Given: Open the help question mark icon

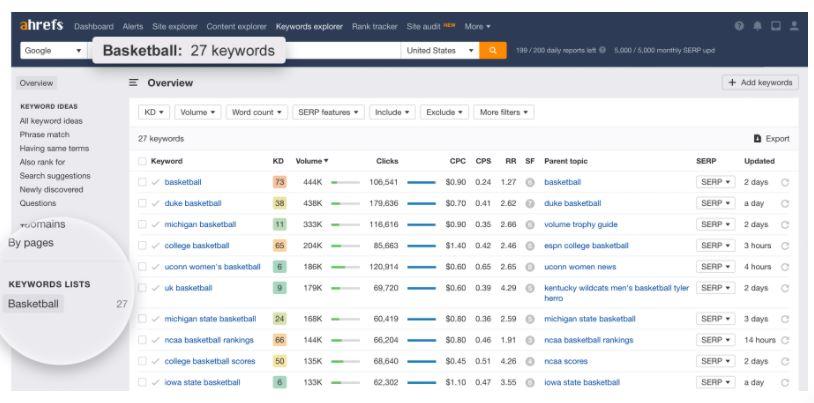Looking at the screenshot, I should click(739, 26).
